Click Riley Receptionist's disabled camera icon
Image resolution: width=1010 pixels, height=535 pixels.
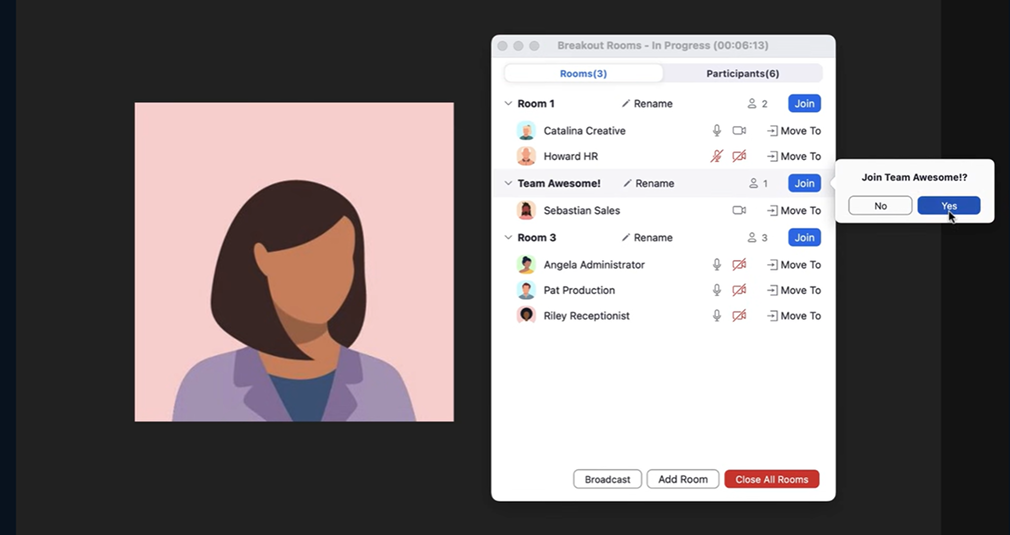(739, 316)
